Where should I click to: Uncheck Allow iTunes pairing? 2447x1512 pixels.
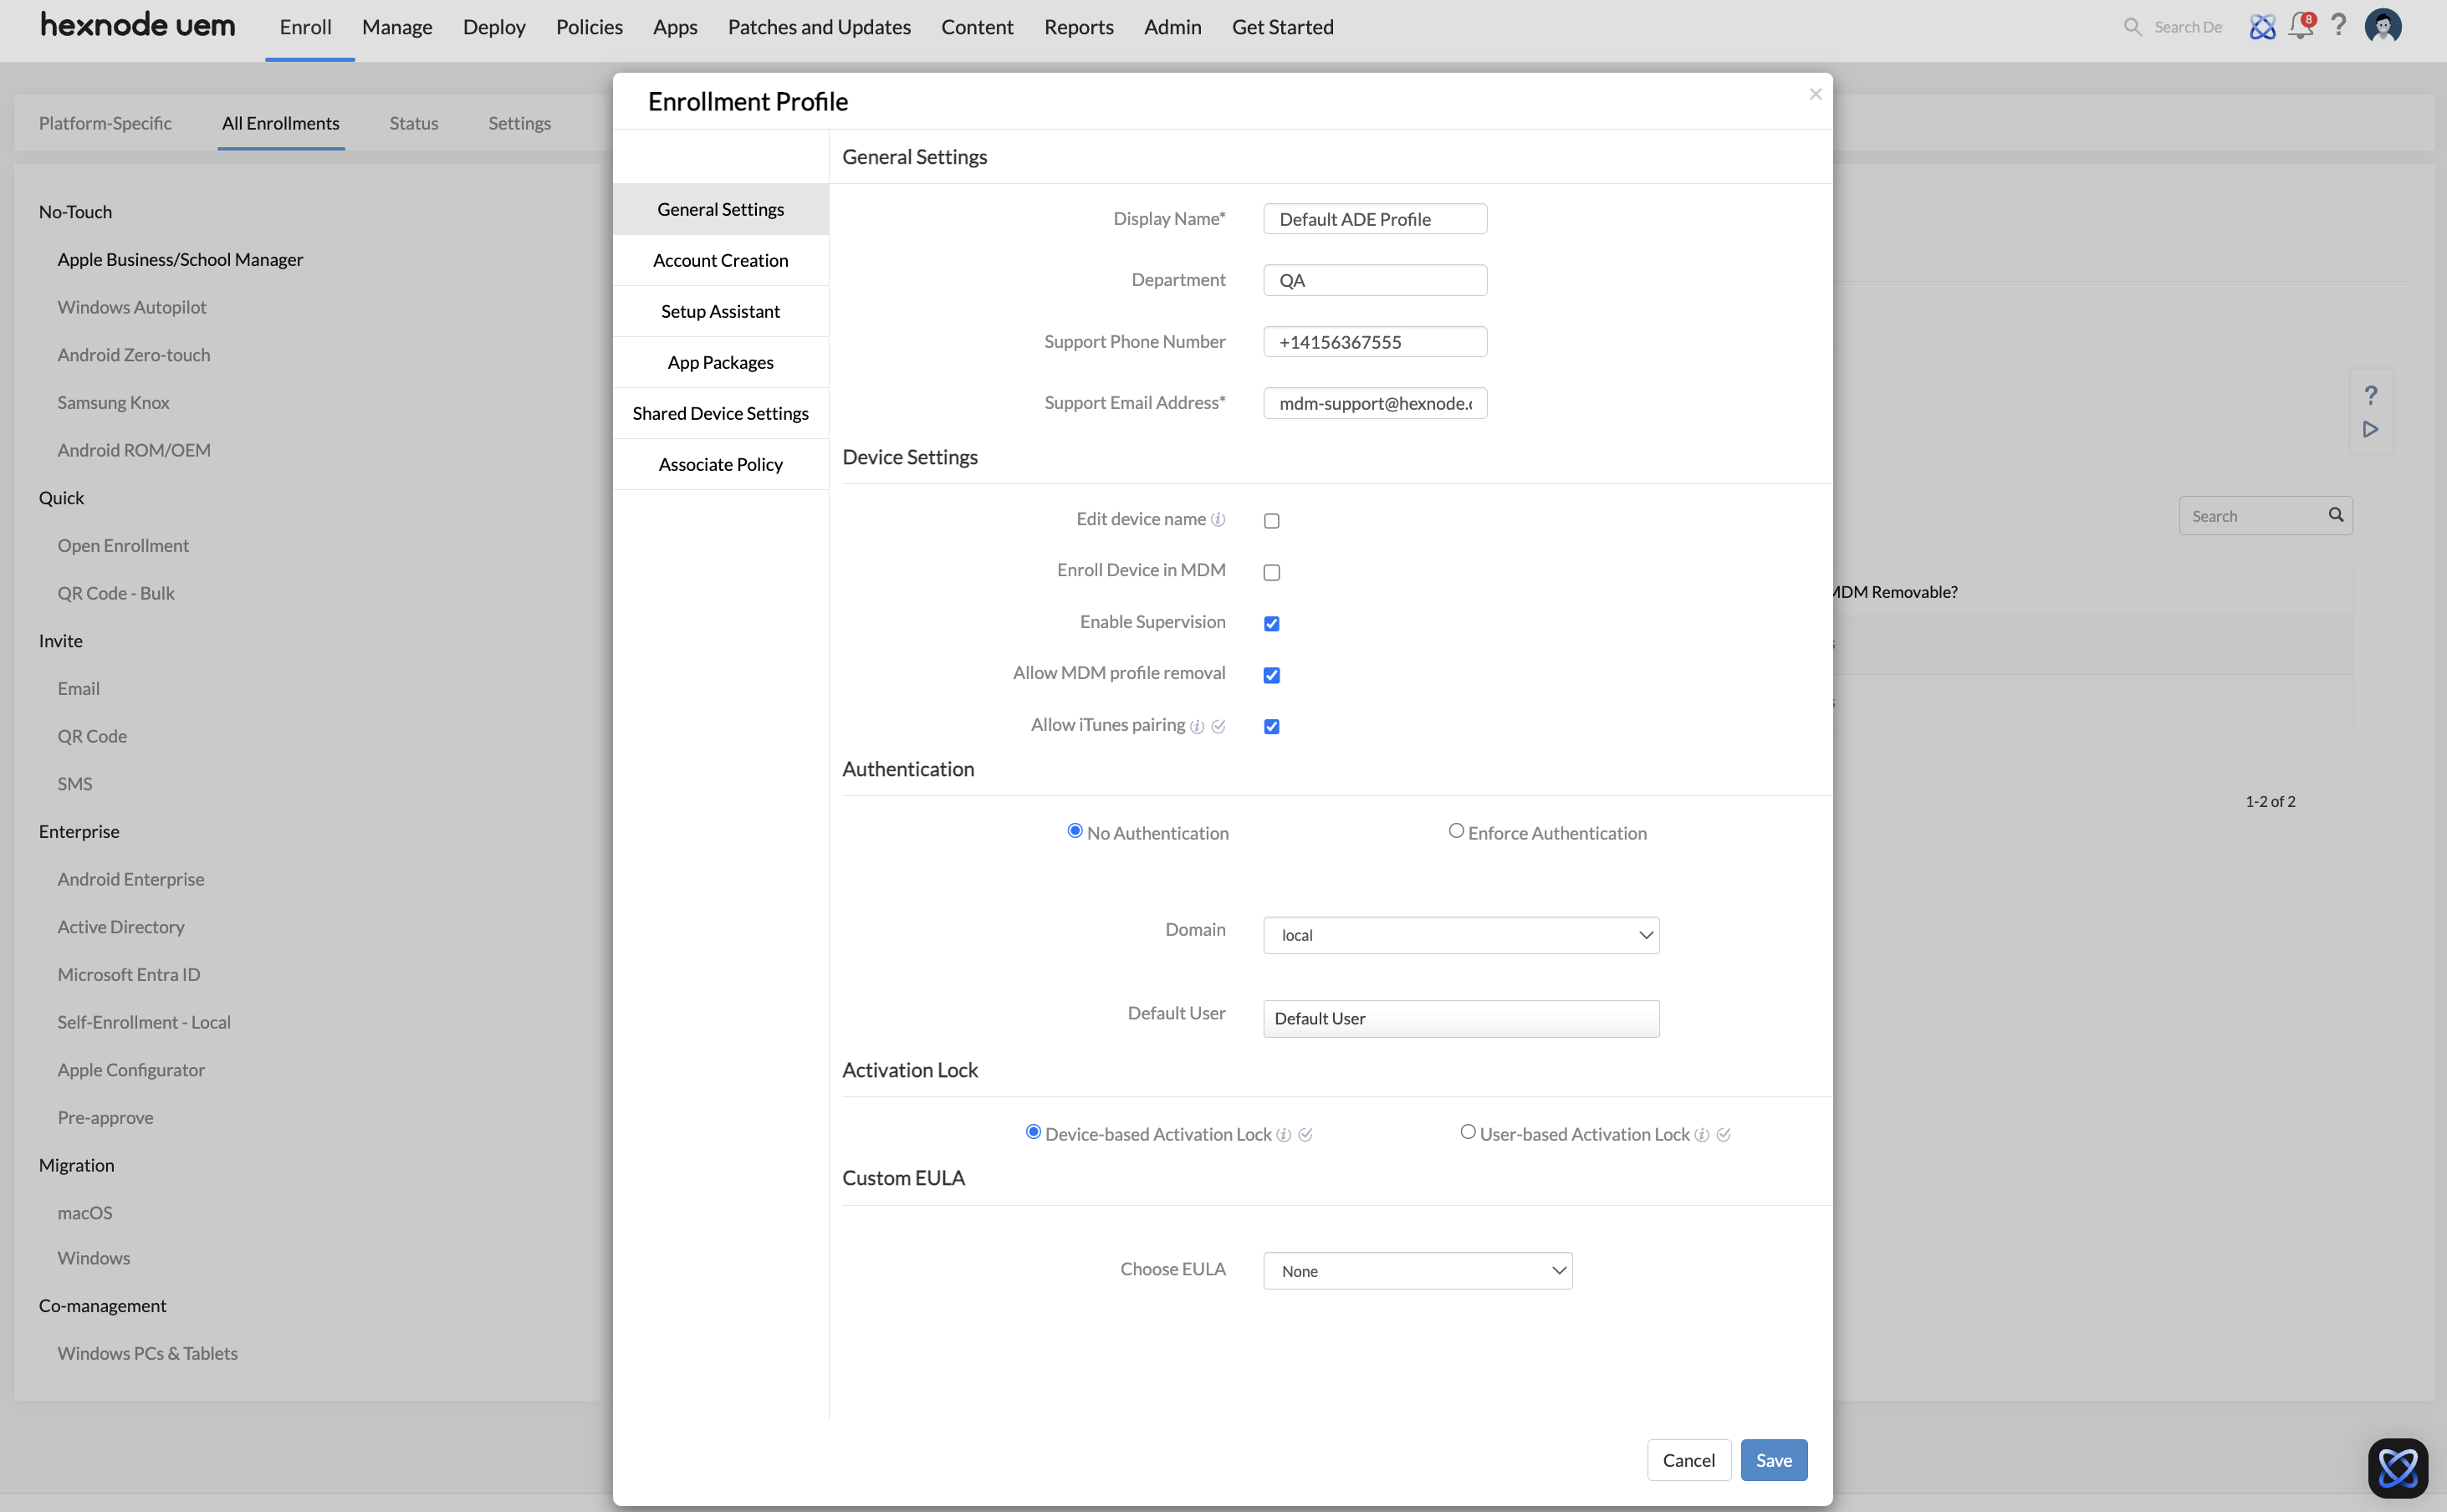point(1271,727)
